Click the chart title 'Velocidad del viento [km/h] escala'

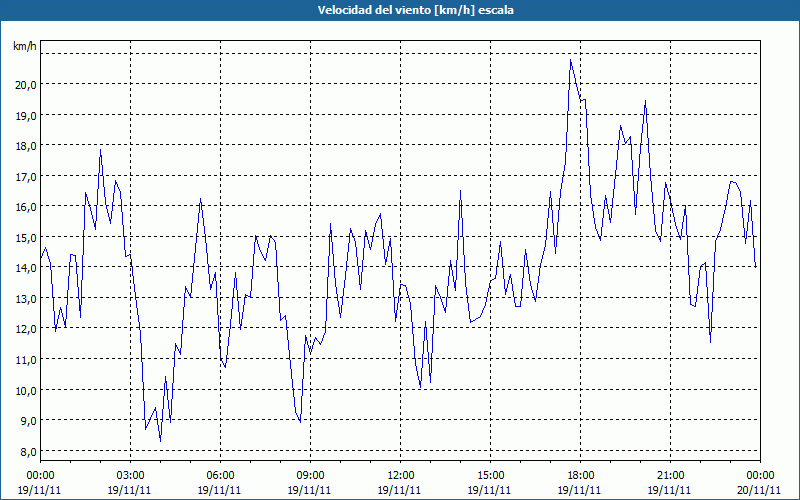pos(415,10)
